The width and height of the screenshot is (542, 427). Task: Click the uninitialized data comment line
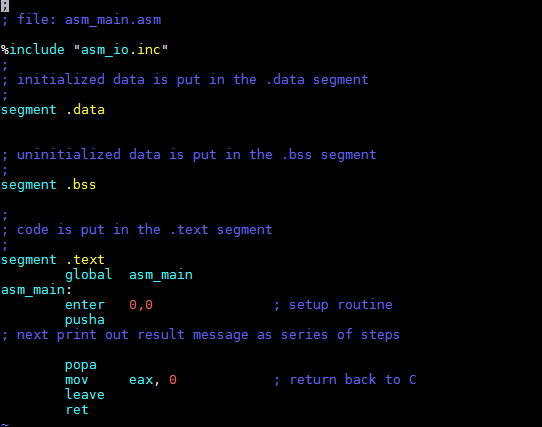(x=189, y=155)
